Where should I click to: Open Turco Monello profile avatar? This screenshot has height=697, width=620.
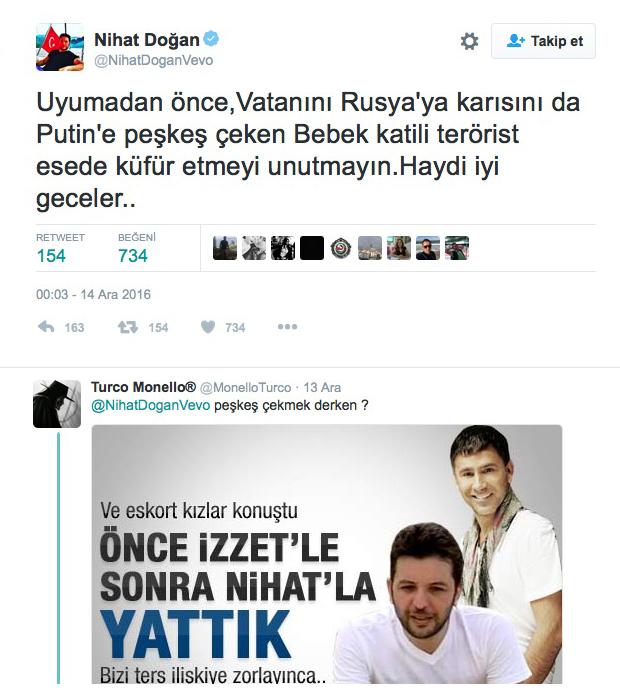click(57, 404)
